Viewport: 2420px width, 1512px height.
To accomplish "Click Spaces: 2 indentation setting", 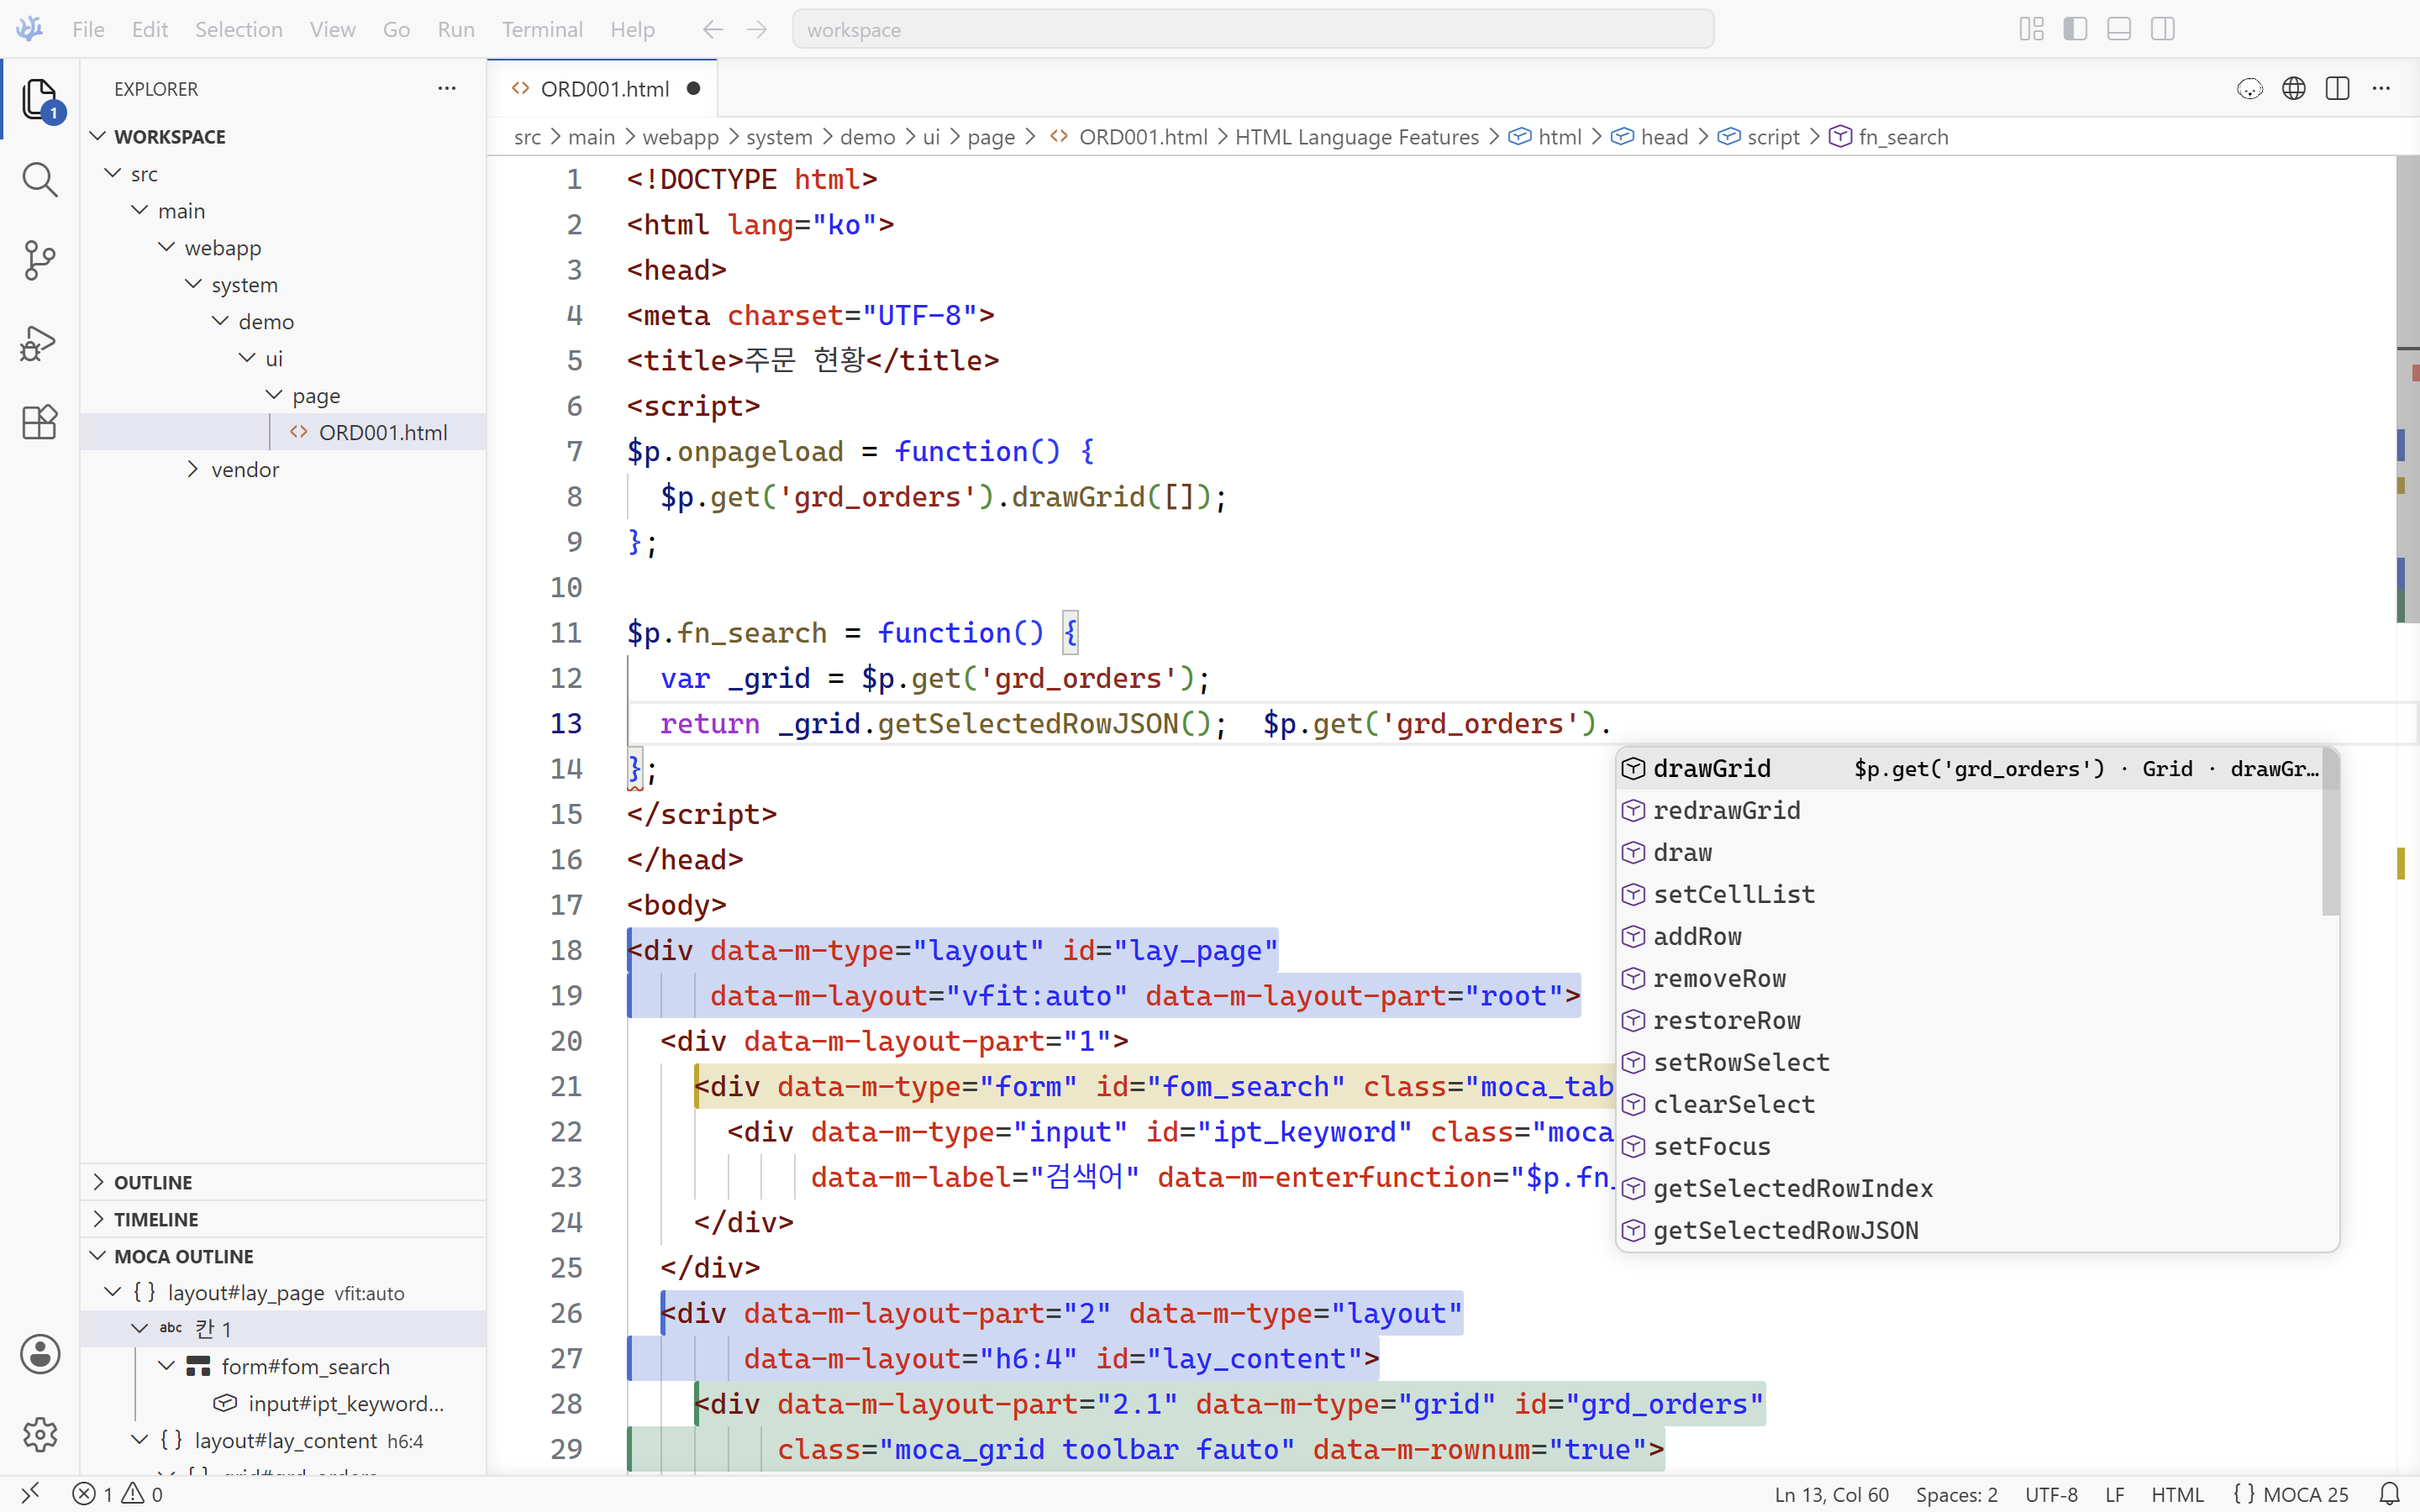I will point(1956,1494).
